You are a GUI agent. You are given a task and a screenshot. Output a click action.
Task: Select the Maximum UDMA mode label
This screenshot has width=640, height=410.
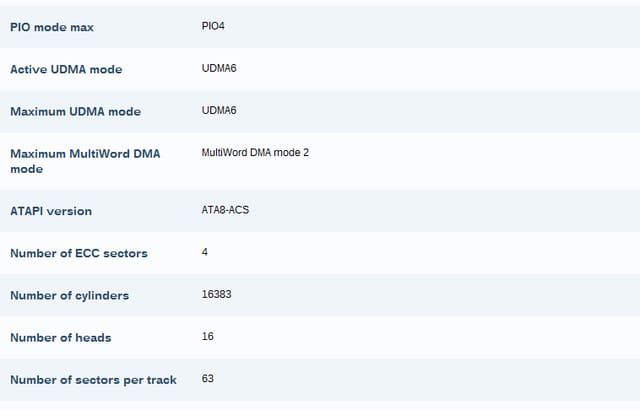(x=76, y=111)
